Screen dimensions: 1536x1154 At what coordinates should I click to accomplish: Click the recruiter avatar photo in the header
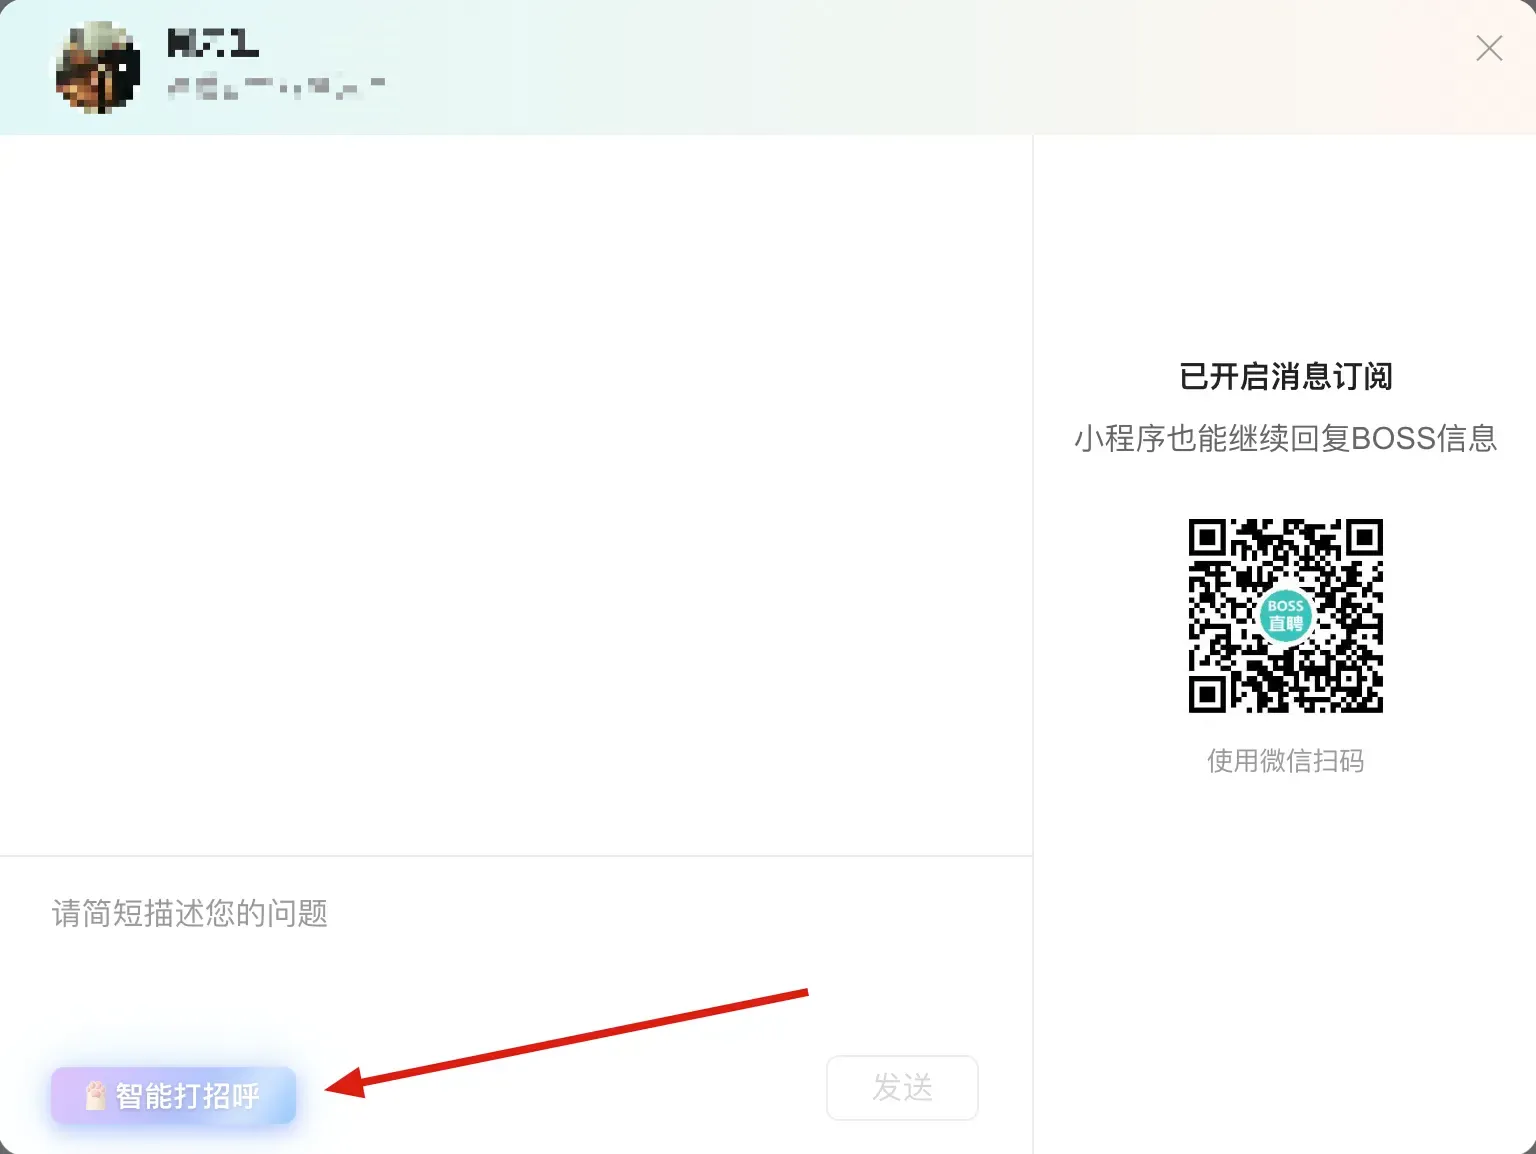click(x=96, y=66)
